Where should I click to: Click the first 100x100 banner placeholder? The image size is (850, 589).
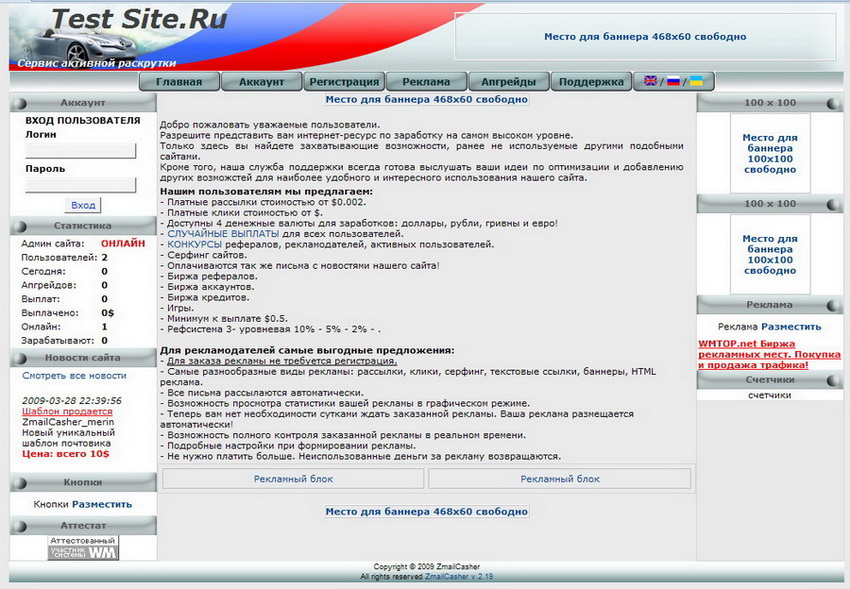click(x=770, y=153)
